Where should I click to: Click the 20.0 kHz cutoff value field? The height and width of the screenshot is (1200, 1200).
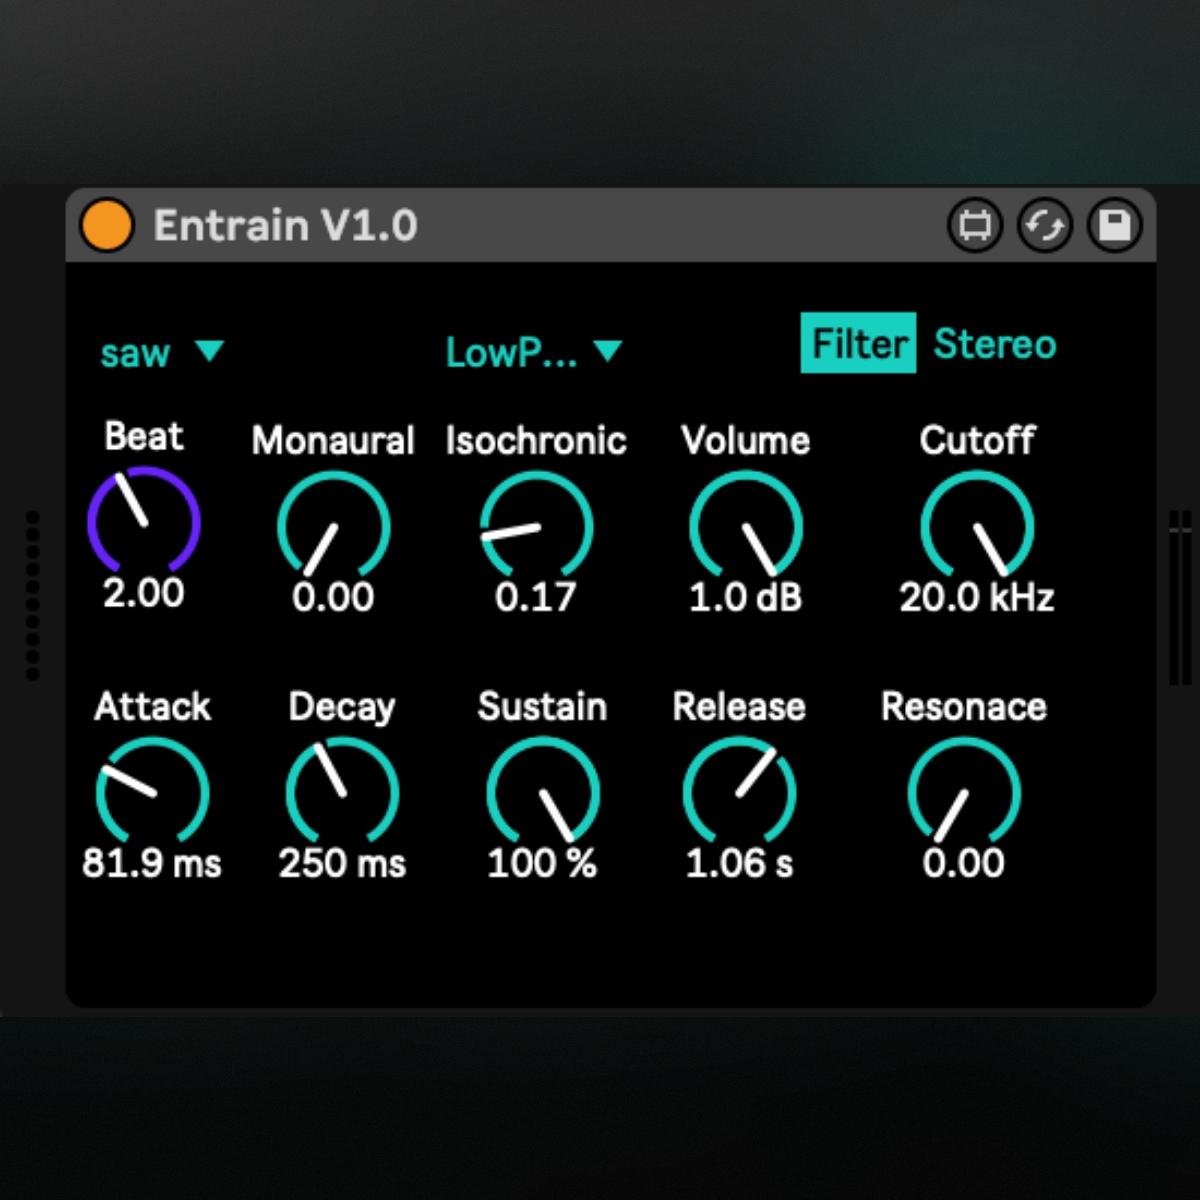click(976, 597)
